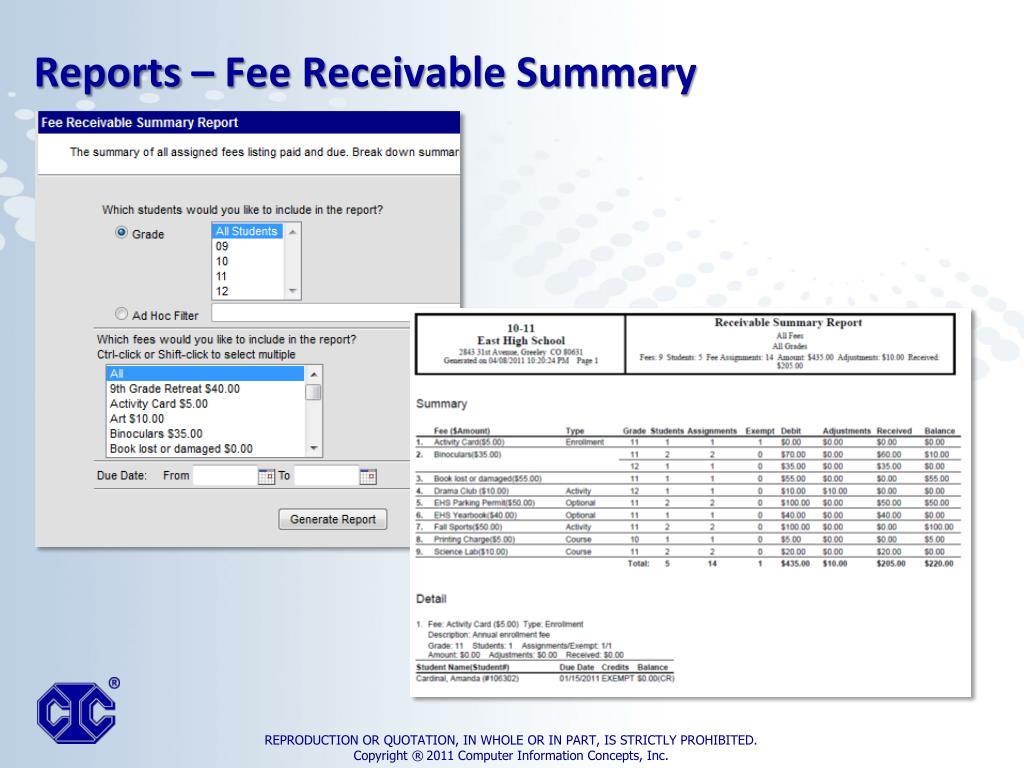1024x768 pixels.
Task: Select the Grade radio button
Action: (121, 232)
